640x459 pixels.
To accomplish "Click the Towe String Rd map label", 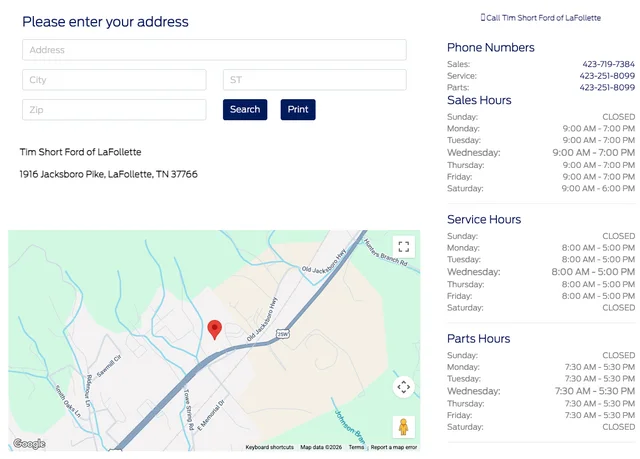I will (188, 409).
